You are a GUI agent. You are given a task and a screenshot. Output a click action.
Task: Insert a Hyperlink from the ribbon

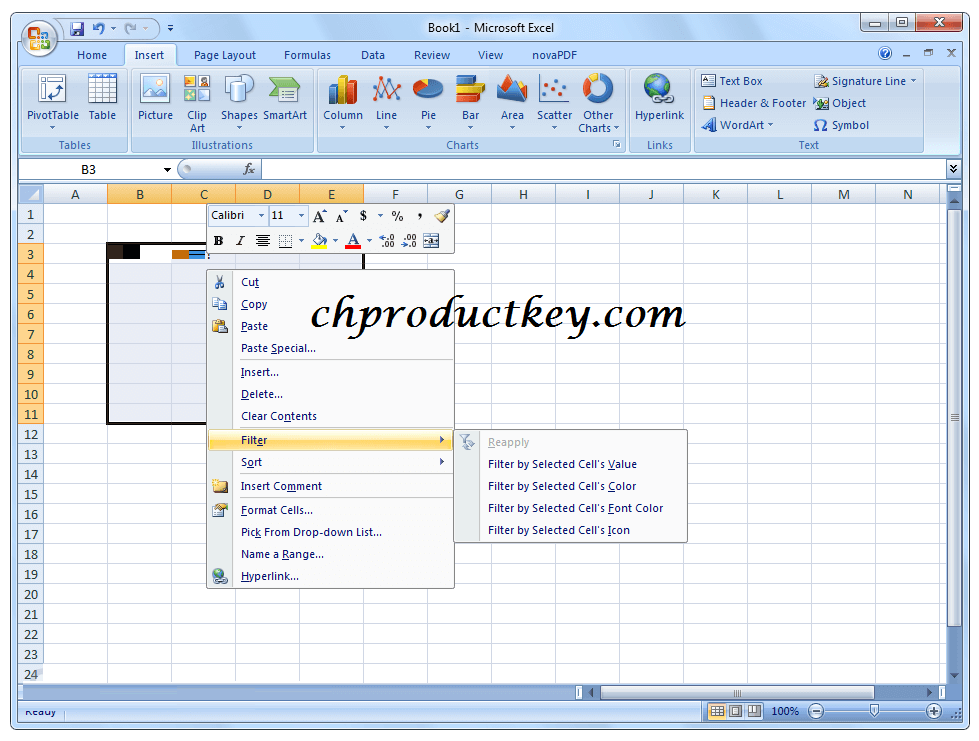point(659,98)
